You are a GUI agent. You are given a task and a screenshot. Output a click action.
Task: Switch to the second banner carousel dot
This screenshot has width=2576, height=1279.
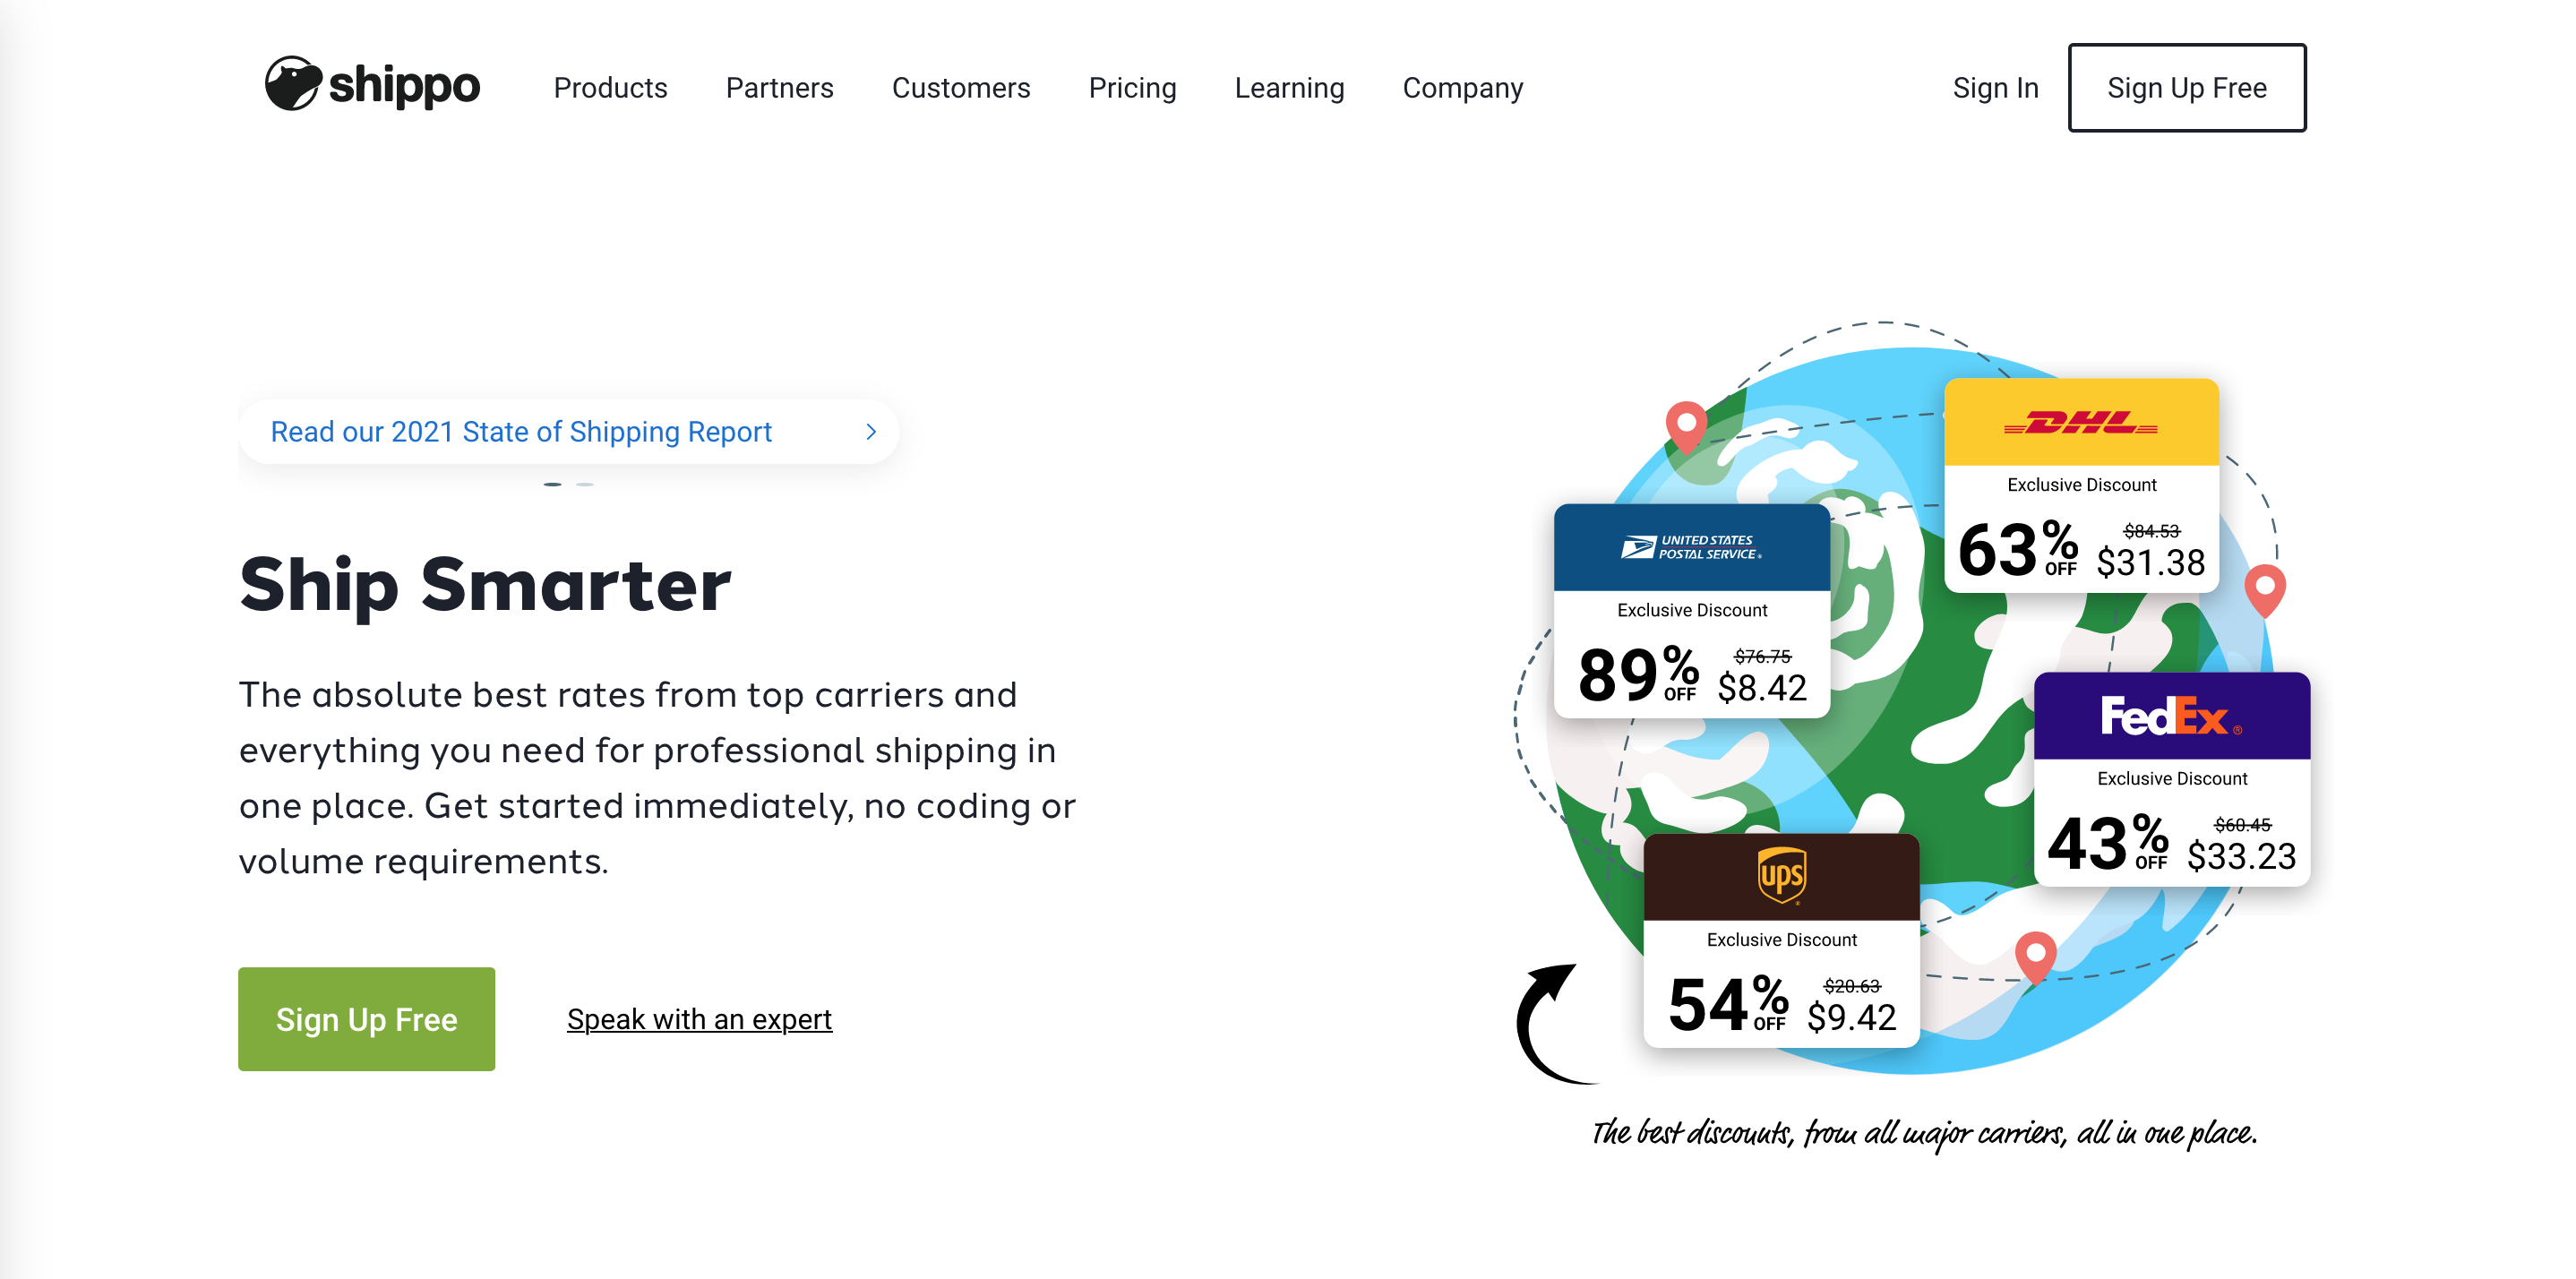[585, 484]
